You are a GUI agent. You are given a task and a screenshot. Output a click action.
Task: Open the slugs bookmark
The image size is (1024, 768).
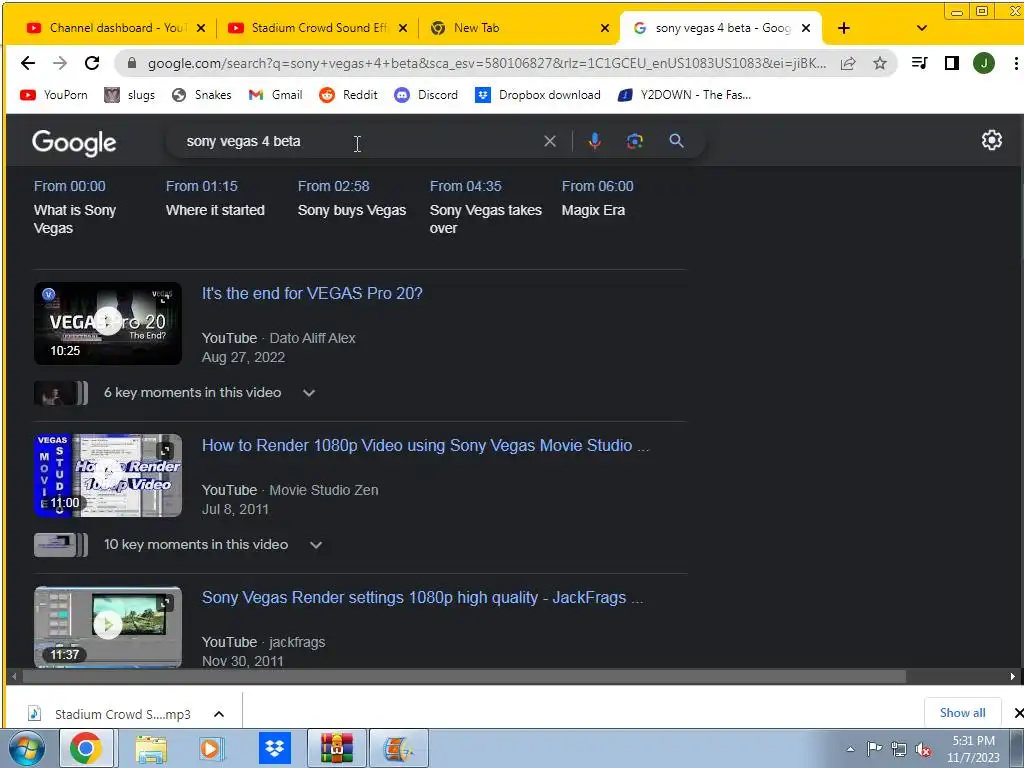129,95
